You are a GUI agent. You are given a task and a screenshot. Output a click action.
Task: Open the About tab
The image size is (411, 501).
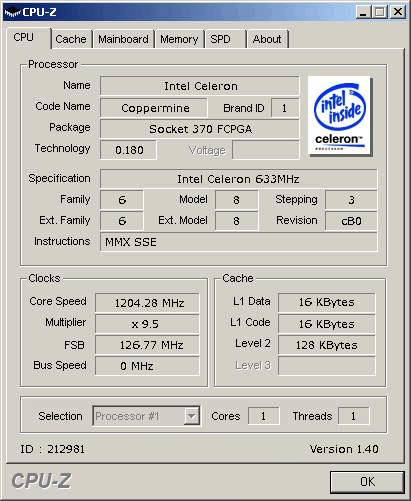tap(267, 39)
